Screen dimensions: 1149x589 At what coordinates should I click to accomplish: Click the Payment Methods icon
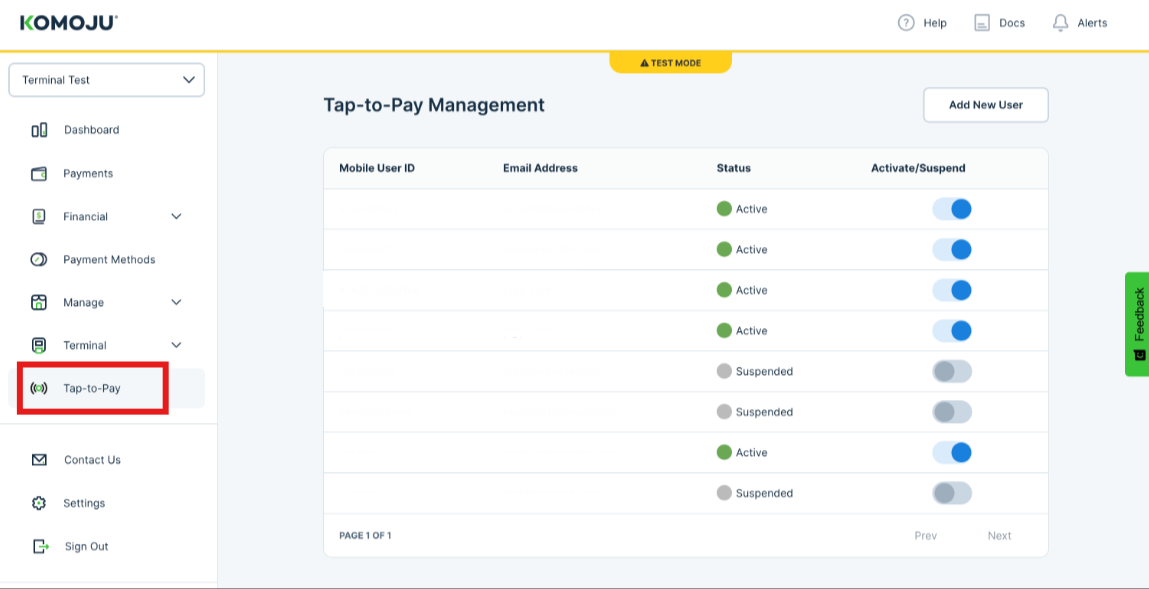point(39,260)
